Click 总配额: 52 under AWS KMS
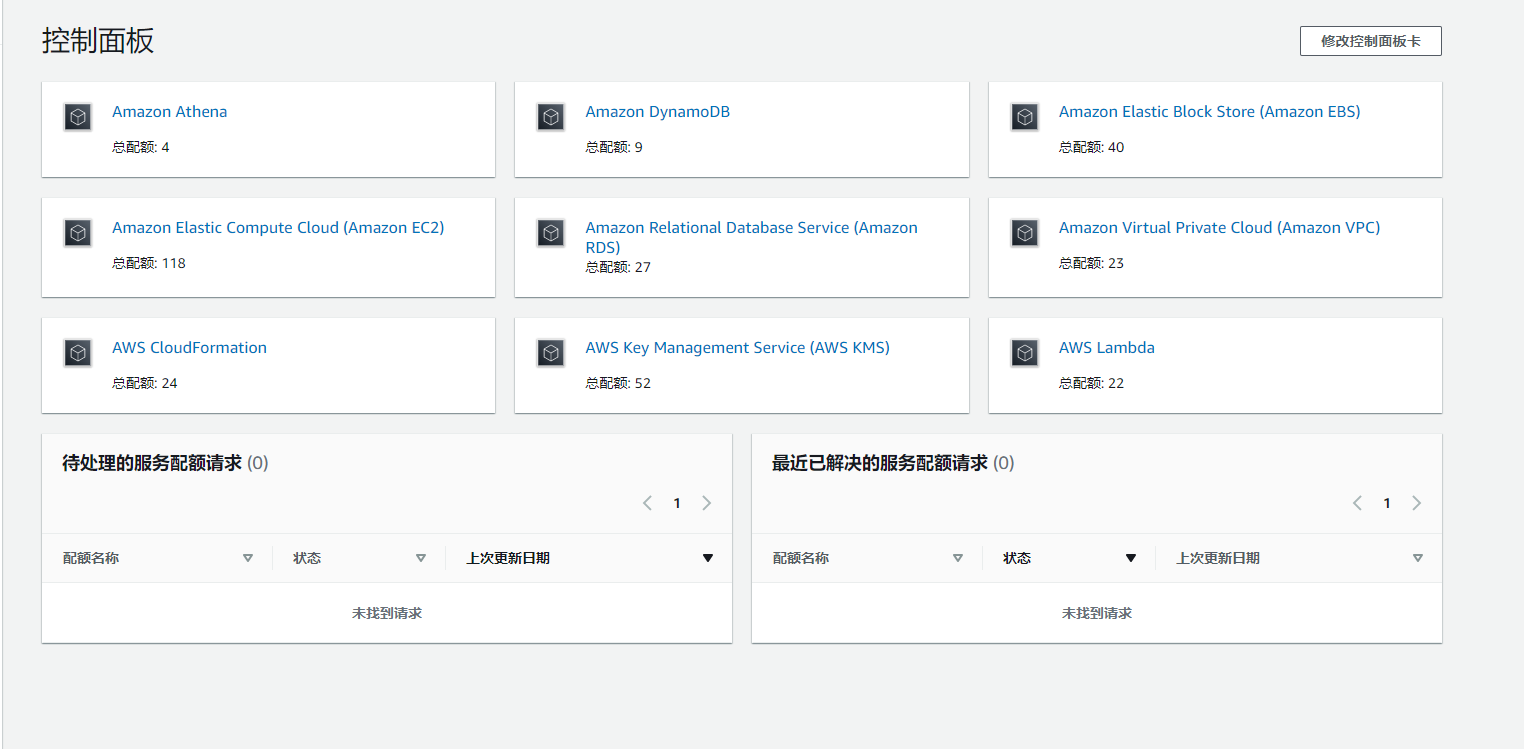 click(x=618, y=383)
